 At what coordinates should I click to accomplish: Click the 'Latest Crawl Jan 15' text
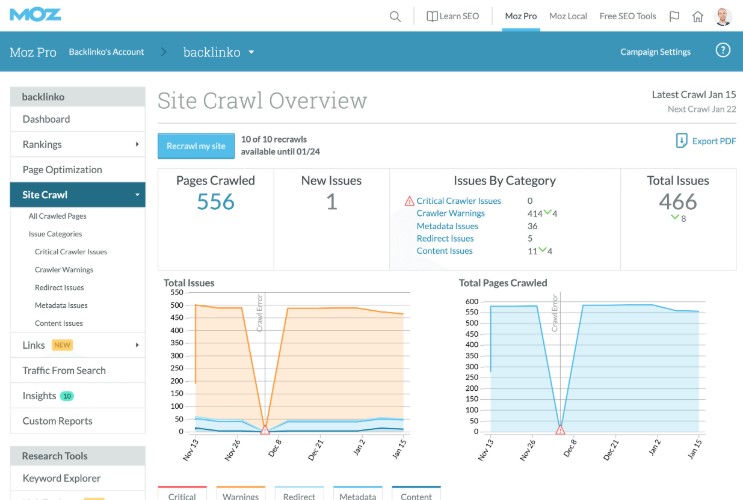[x=694, y=95]
